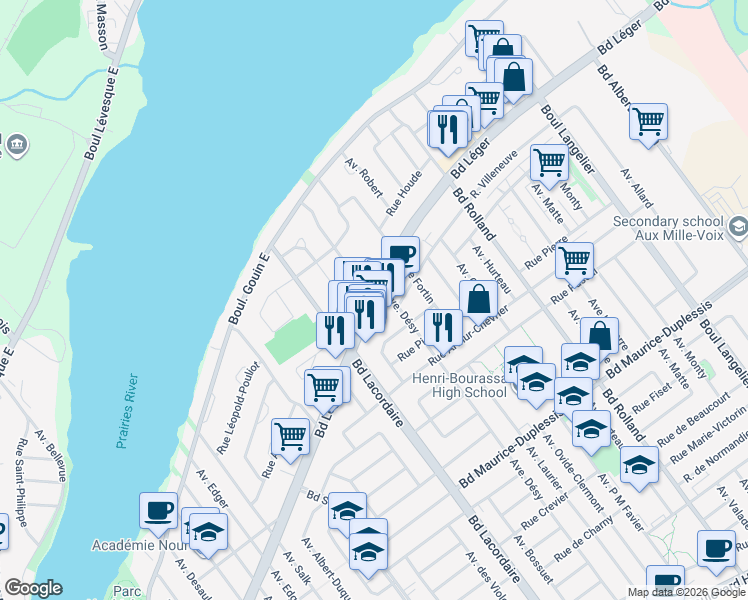Select the Av. Allard street label
This screenshot has height=600, width=748.
[x=636, y=188]
